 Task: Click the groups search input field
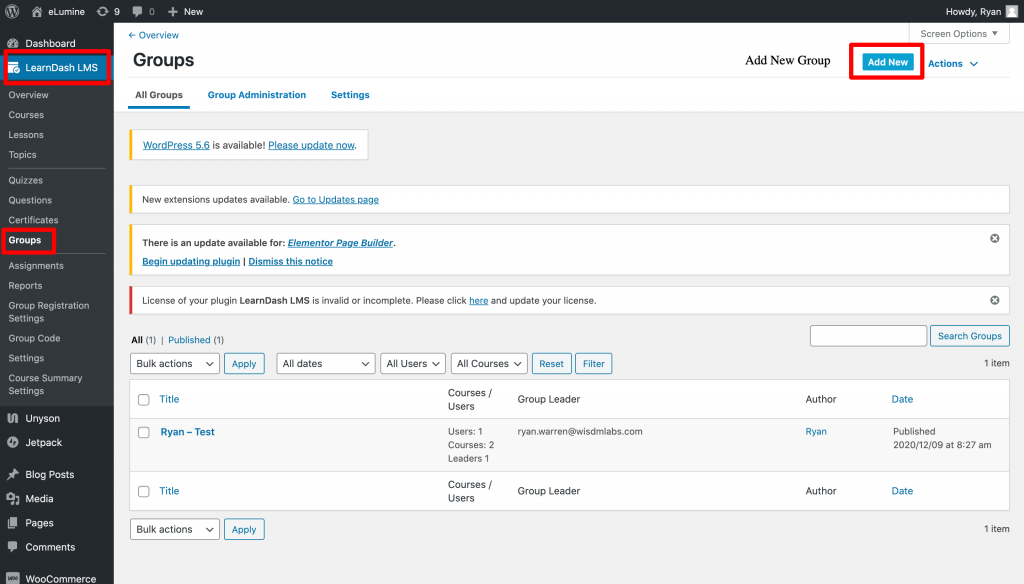868,336
